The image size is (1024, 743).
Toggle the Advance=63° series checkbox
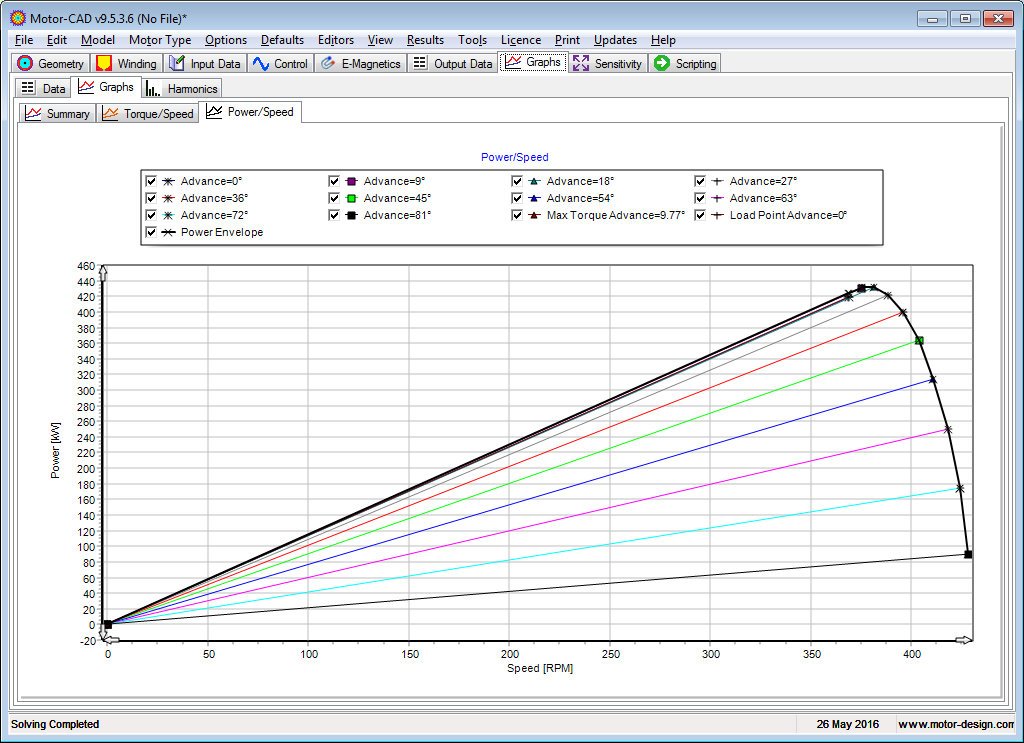point(699,198)
